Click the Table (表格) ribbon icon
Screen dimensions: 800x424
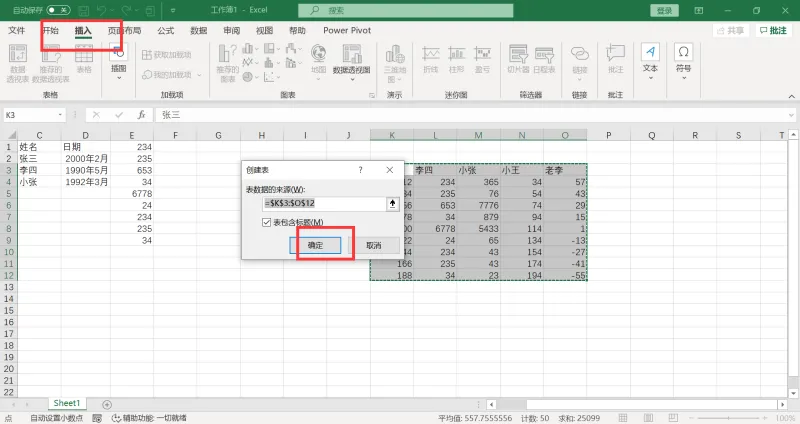tap(84, 59)
